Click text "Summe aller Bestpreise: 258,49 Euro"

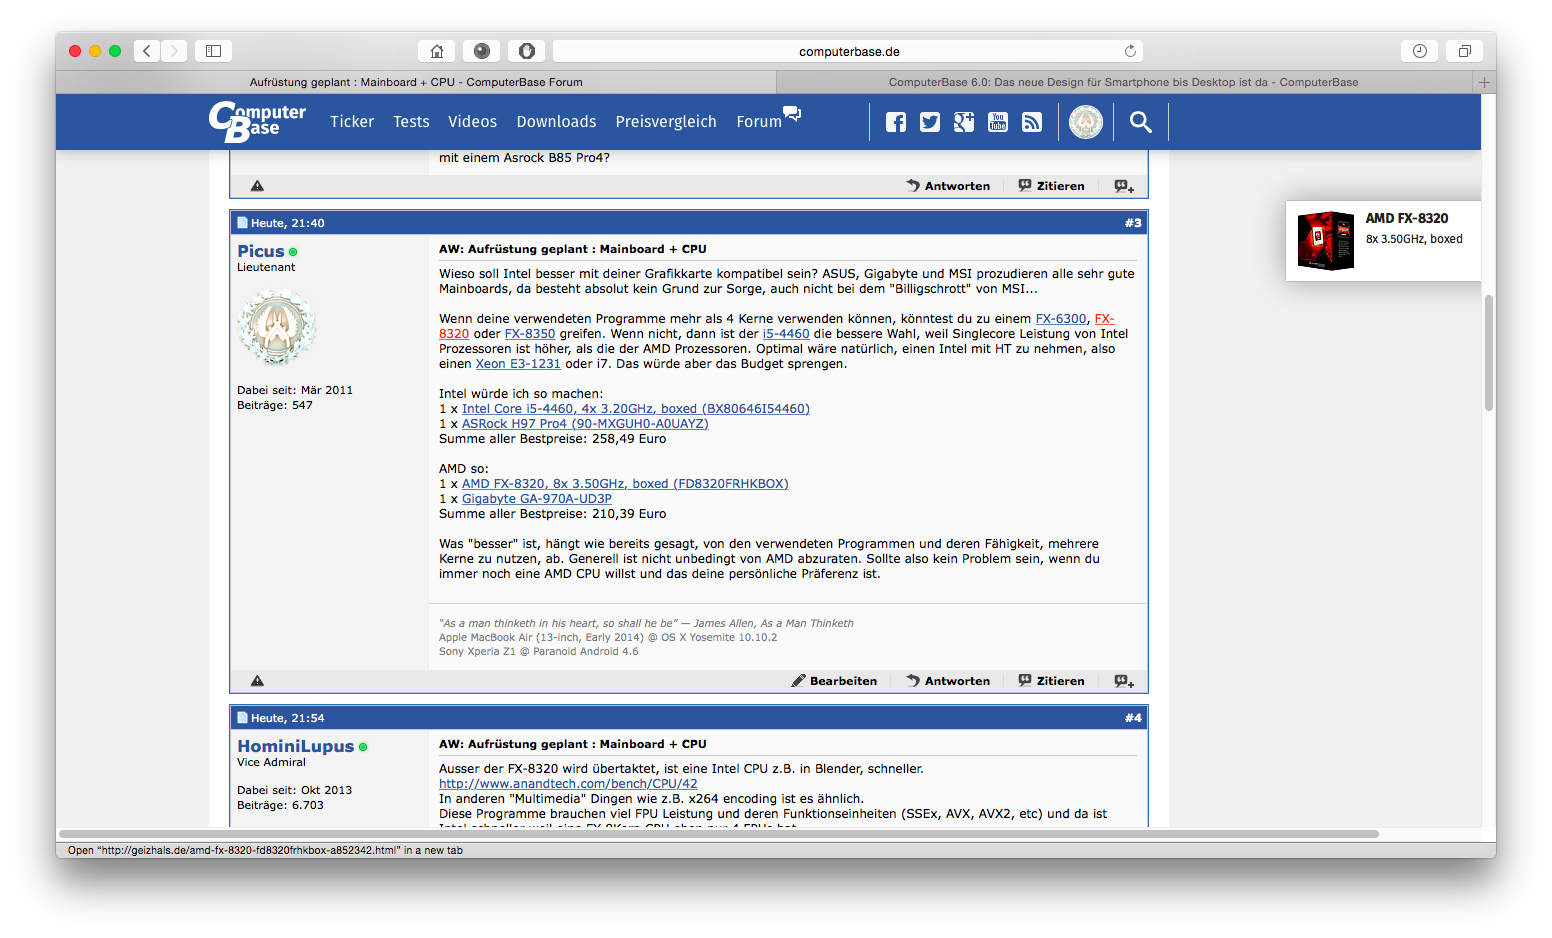(x=552, y=439)
